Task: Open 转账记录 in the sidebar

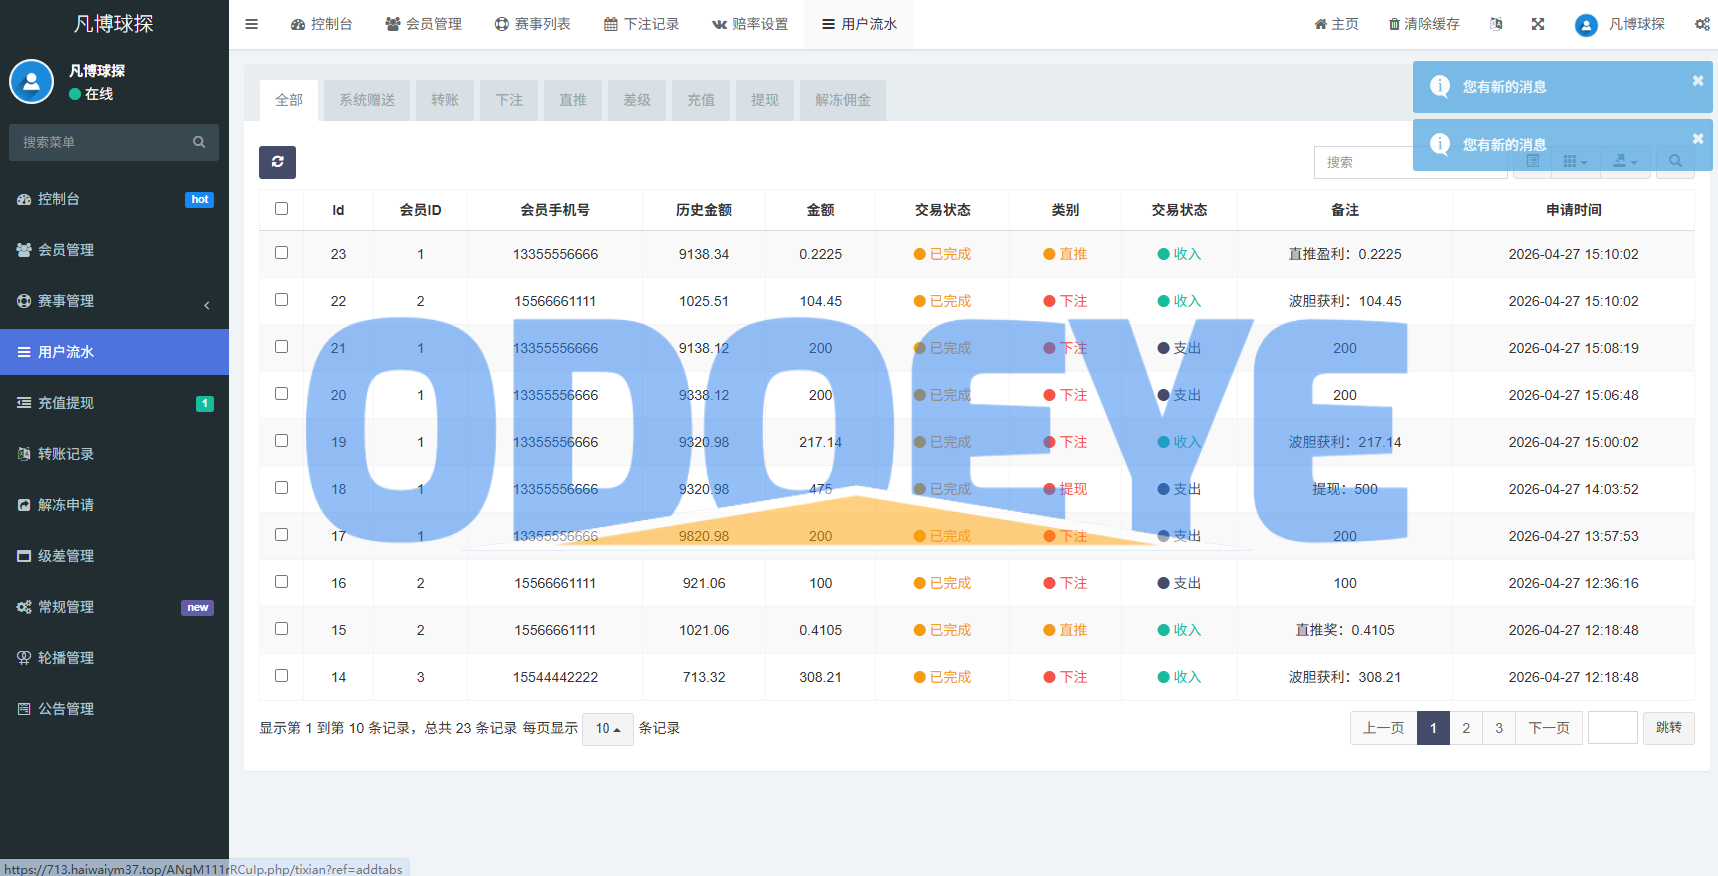Action: (x=114, y=454)
